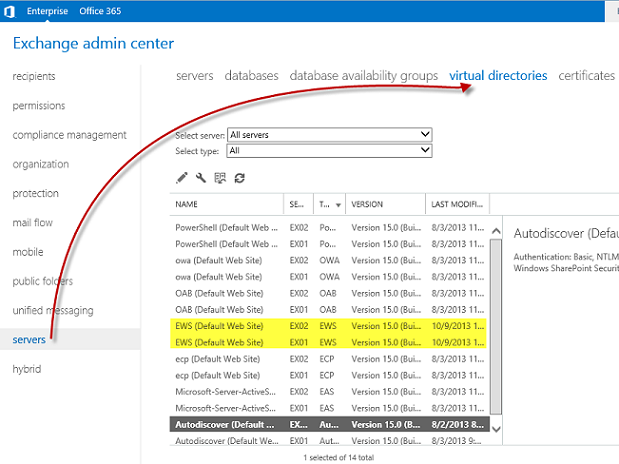Image resolution: width=619 pixels, height=464 pixels.
Task: Select ecp (Default Web Site) EX01 row
Action: point(330,375)
